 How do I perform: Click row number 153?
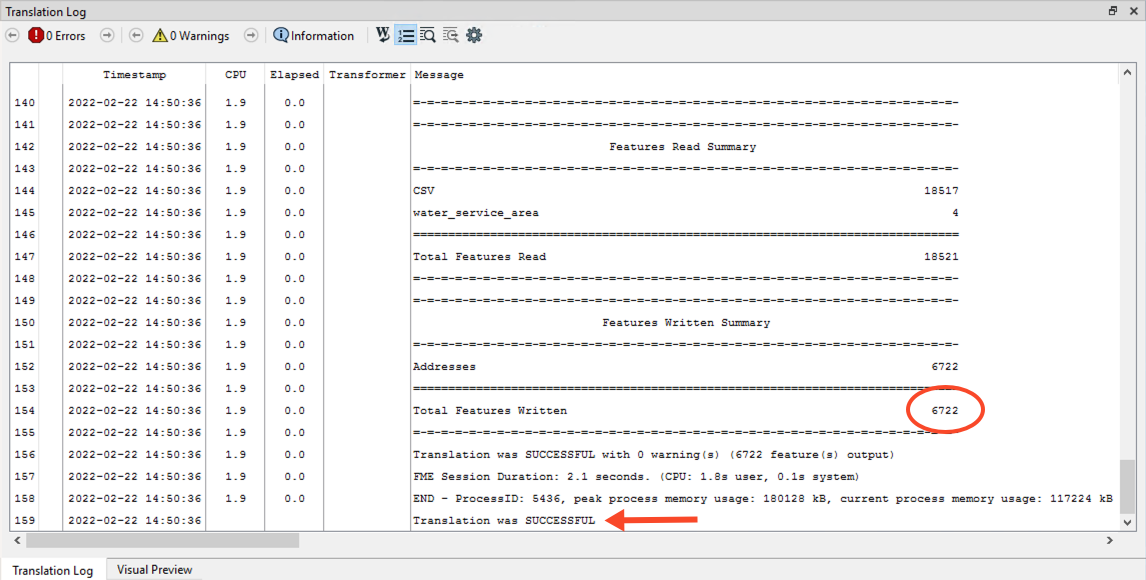[24, 388]
